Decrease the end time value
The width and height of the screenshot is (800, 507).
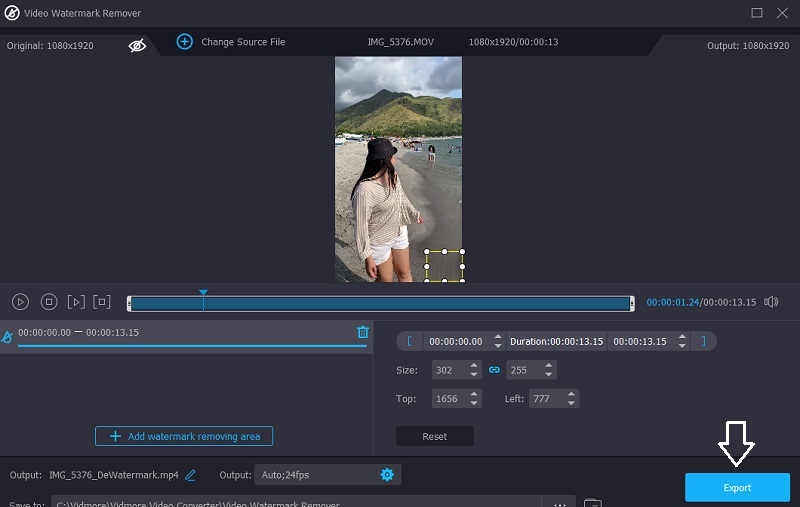pyautogui.click(x=682, y=346)
